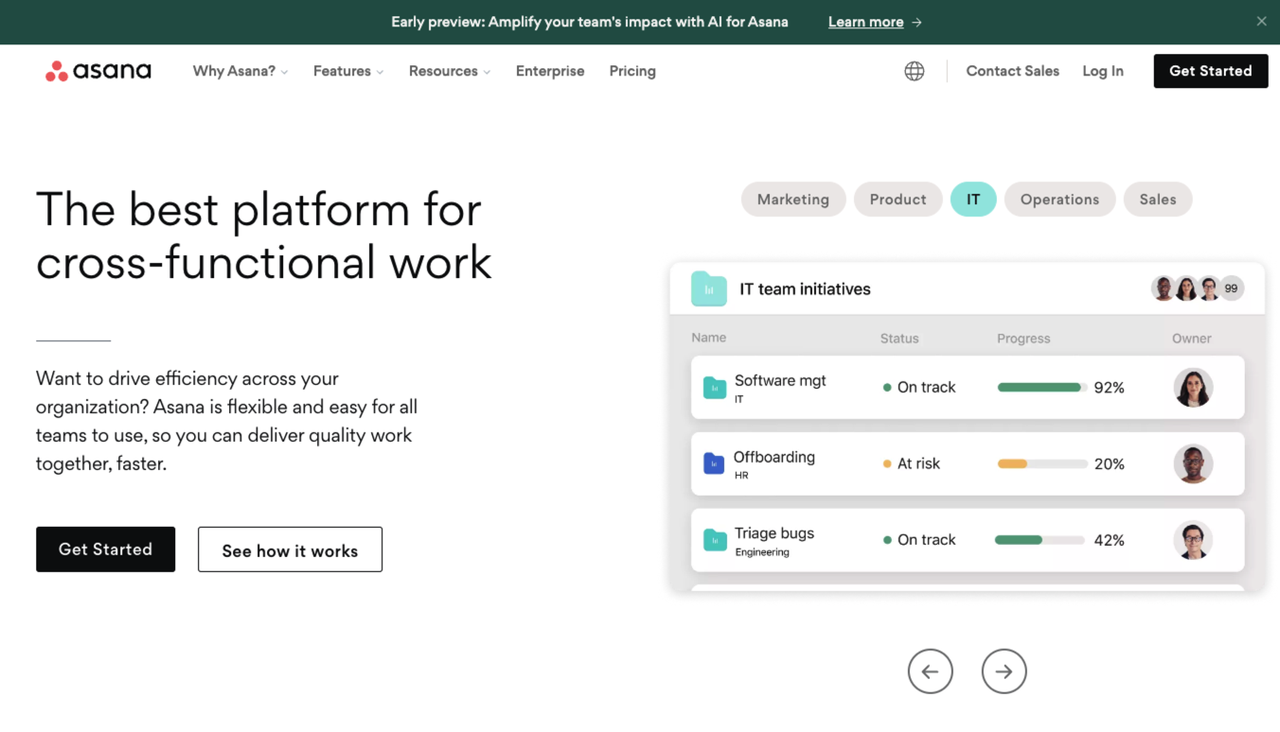Viewport: 1280px width, 732px height.
Task: Click the Status column header
Action: (899, 339)
